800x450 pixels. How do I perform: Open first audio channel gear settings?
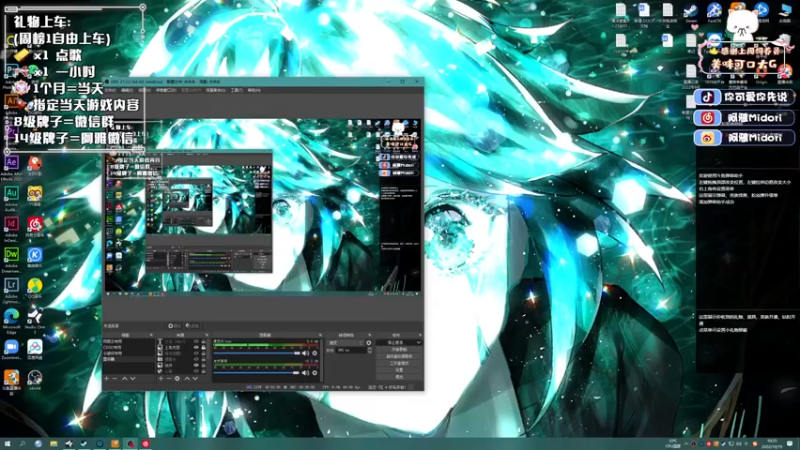click(315, 353)
